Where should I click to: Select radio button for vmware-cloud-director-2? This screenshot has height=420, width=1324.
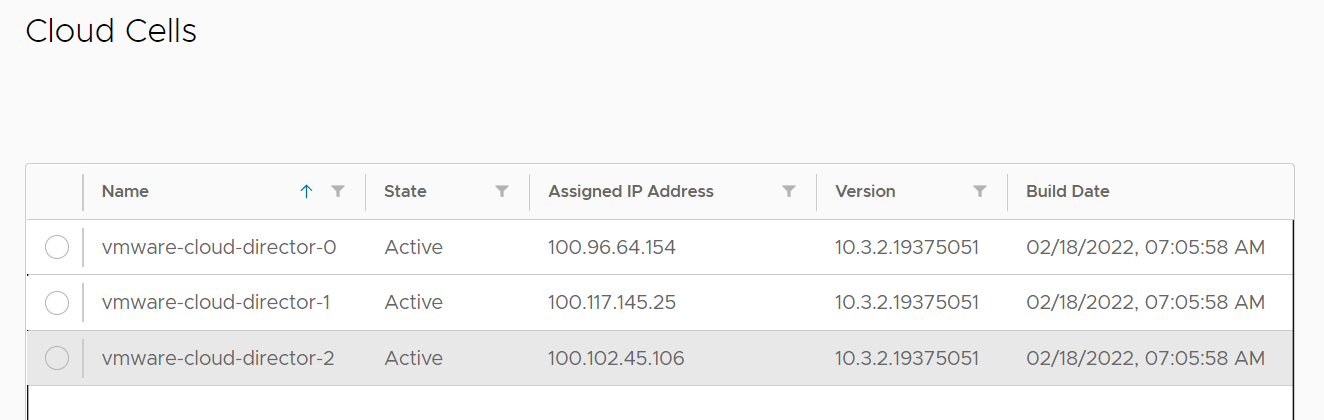(x=57, y=358)
